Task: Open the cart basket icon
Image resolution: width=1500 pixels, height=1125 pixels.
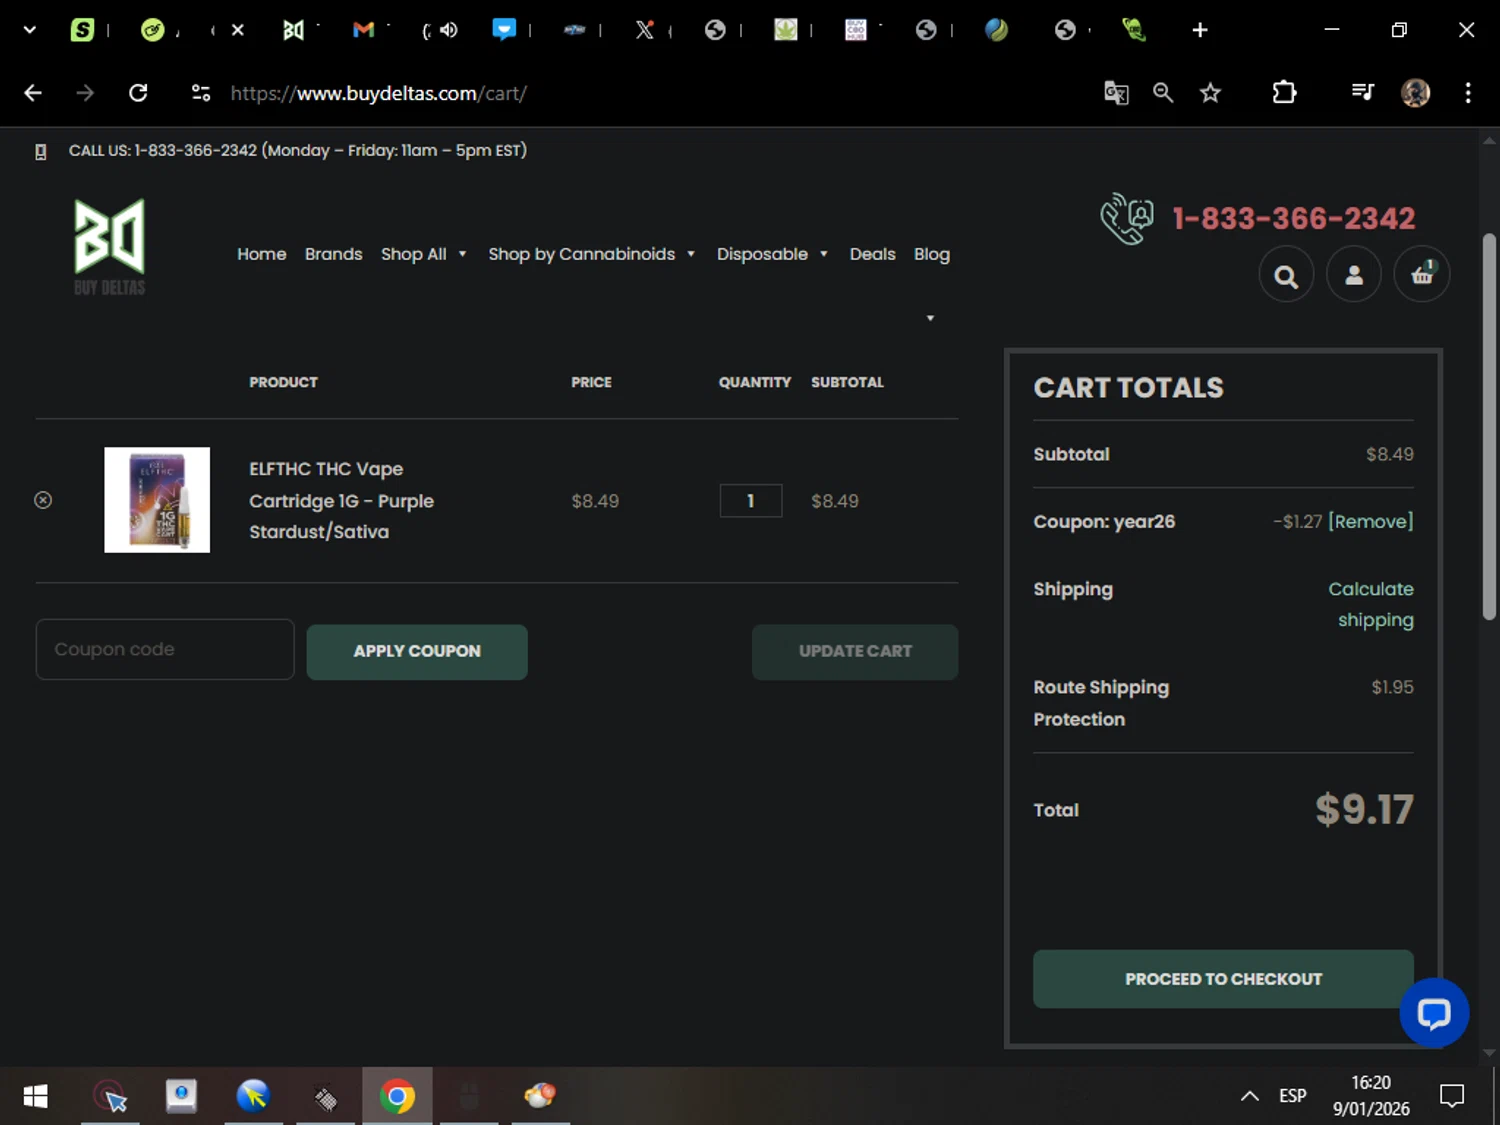Action: point(1421,274)
